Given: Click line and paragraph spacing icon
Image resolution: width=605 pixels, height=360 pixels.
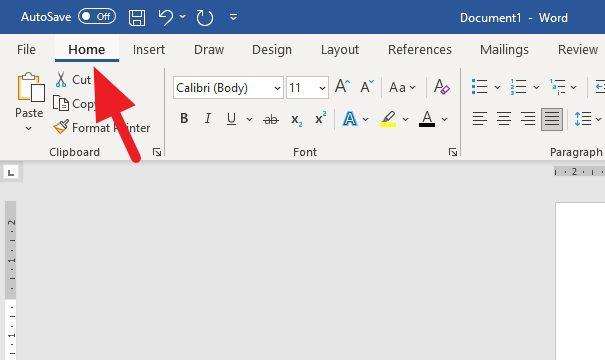Looking at the screenshot, I should pos(583,119).
